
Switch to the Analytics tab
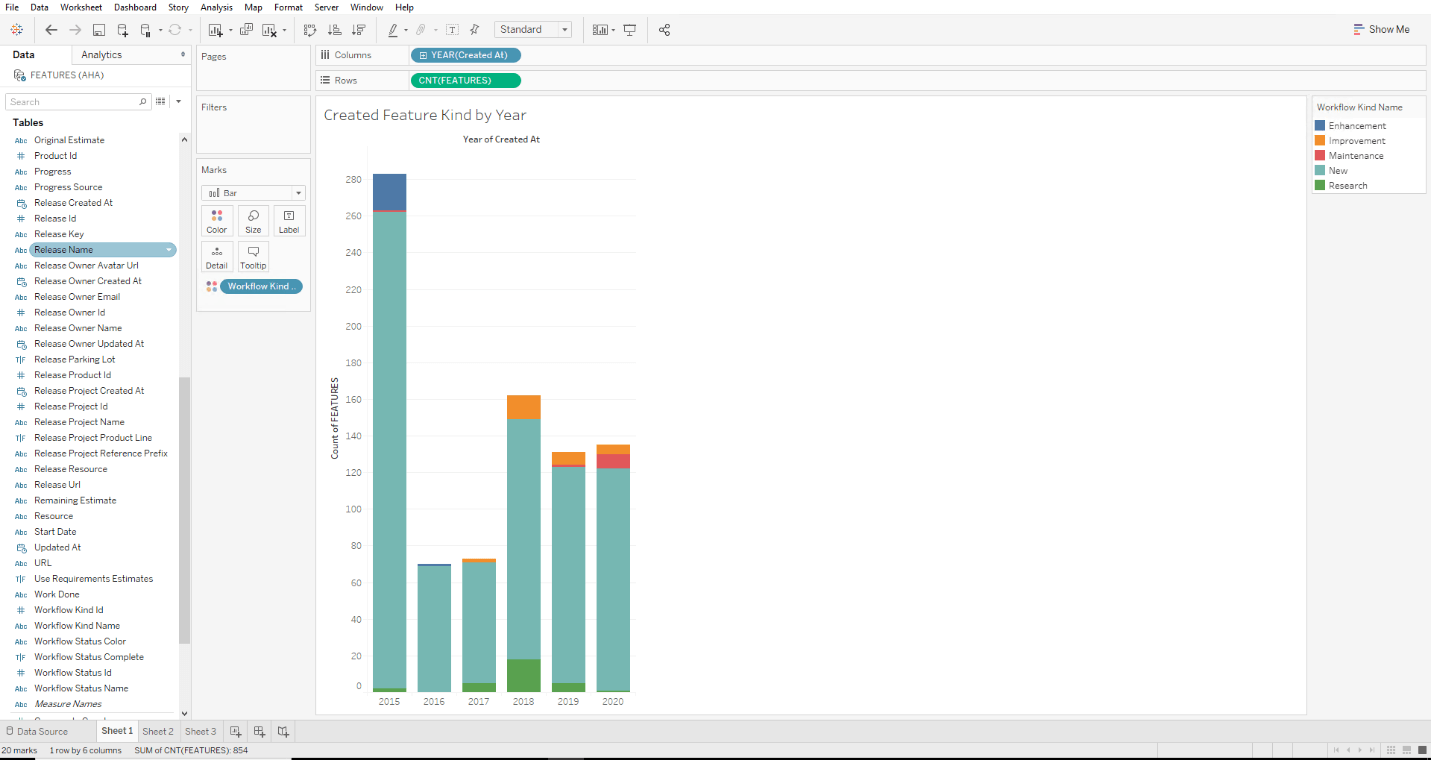point(102,55)
